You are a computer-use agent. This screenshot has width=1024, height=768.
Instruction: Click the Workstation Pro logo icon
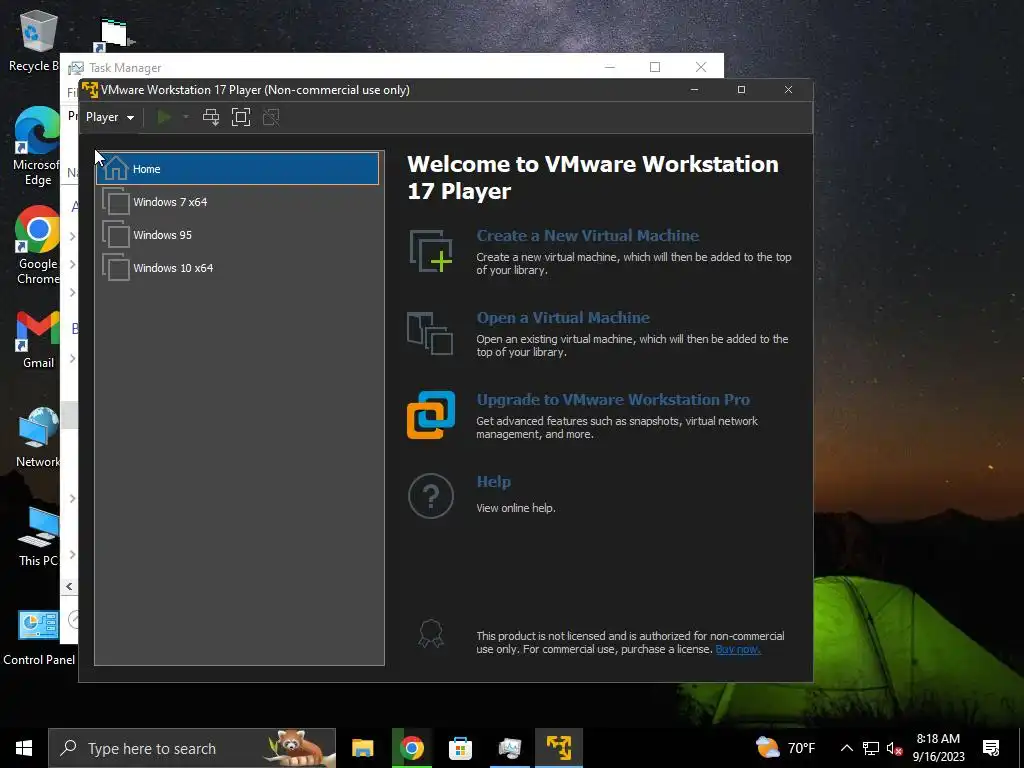tap(431, 415)
